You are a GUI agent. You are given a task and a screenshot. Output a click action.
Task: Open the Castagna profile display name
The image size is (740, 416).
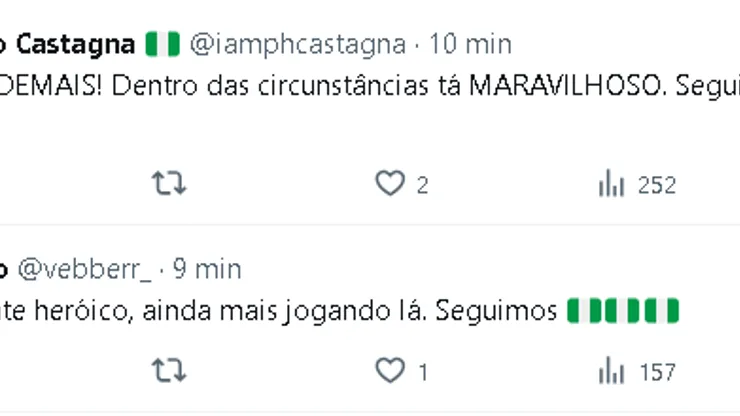point(75,44)
